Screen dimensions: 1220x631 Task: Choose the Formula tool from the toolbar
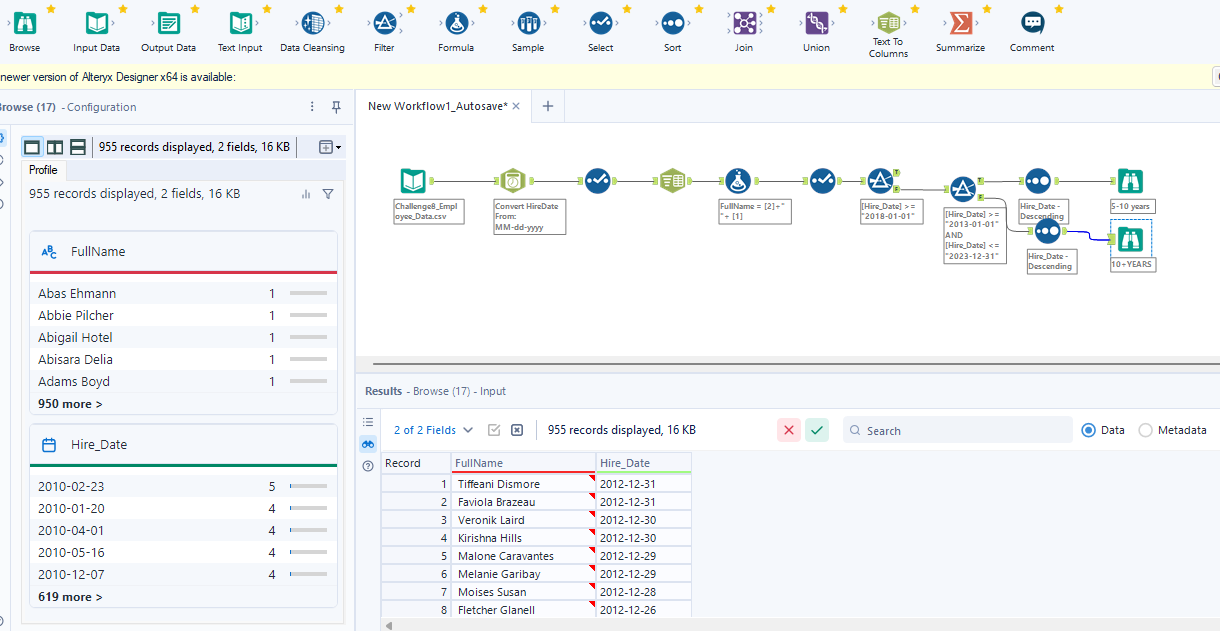click(456, 24)
